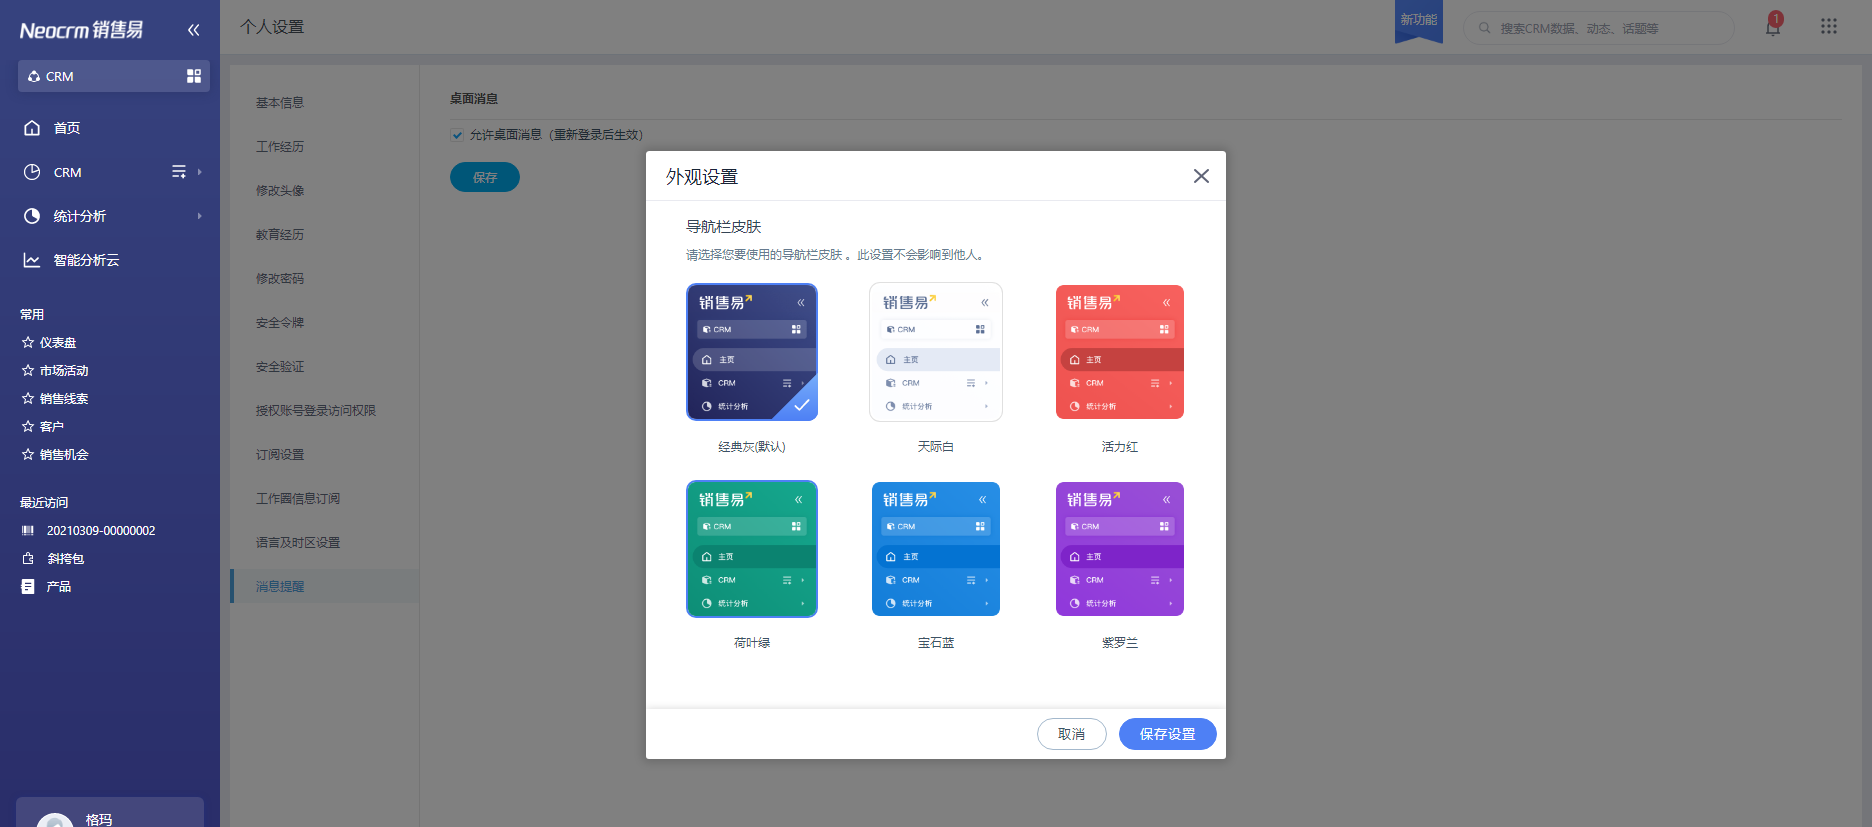The height and width of the screenshot is (827, 1872).
Task: Click 保存设置 button
Action: coord(1168,734)
